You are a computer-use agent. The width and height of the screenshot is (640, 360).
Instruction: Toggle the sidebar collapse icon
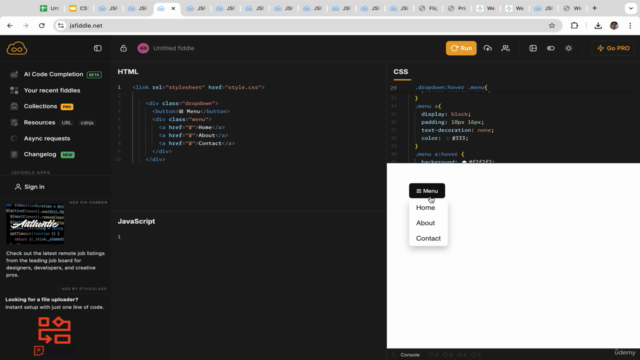[x=98, y=48]
